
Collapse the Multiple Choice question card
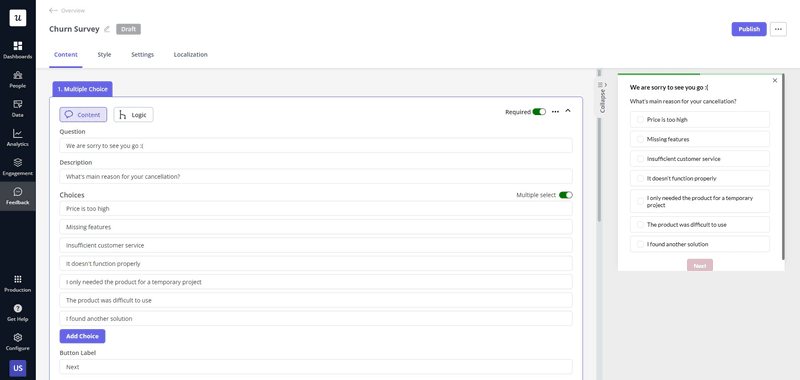[568, 111]
